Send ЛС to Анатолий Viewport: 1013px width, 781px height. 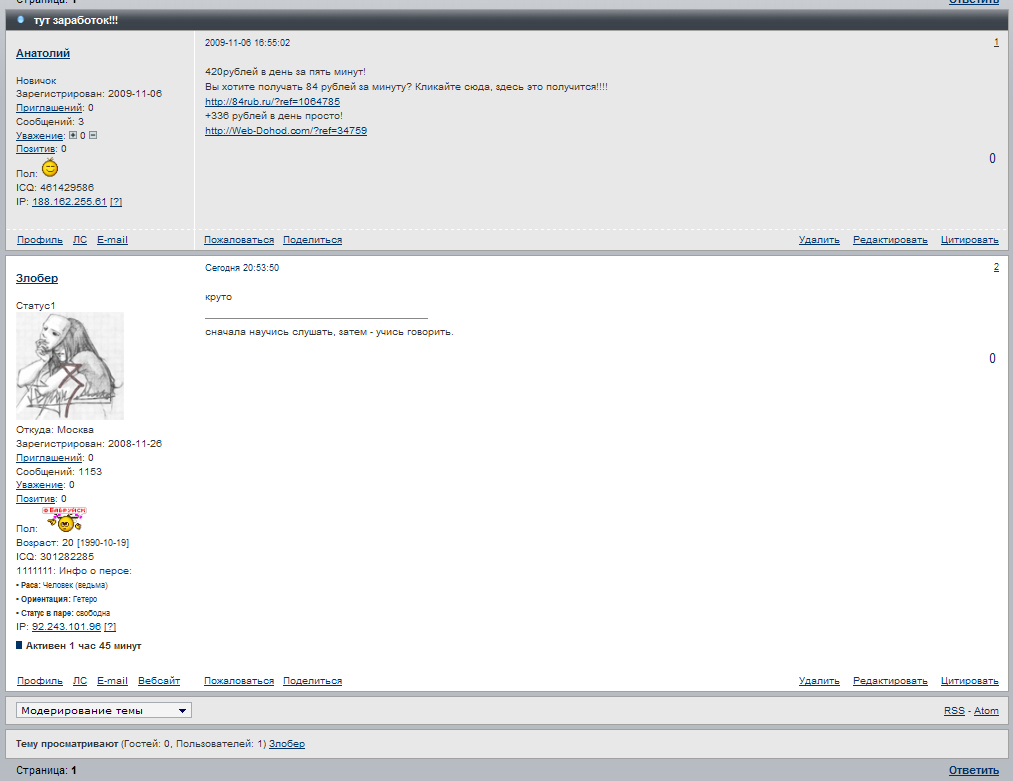click(79, 240)
